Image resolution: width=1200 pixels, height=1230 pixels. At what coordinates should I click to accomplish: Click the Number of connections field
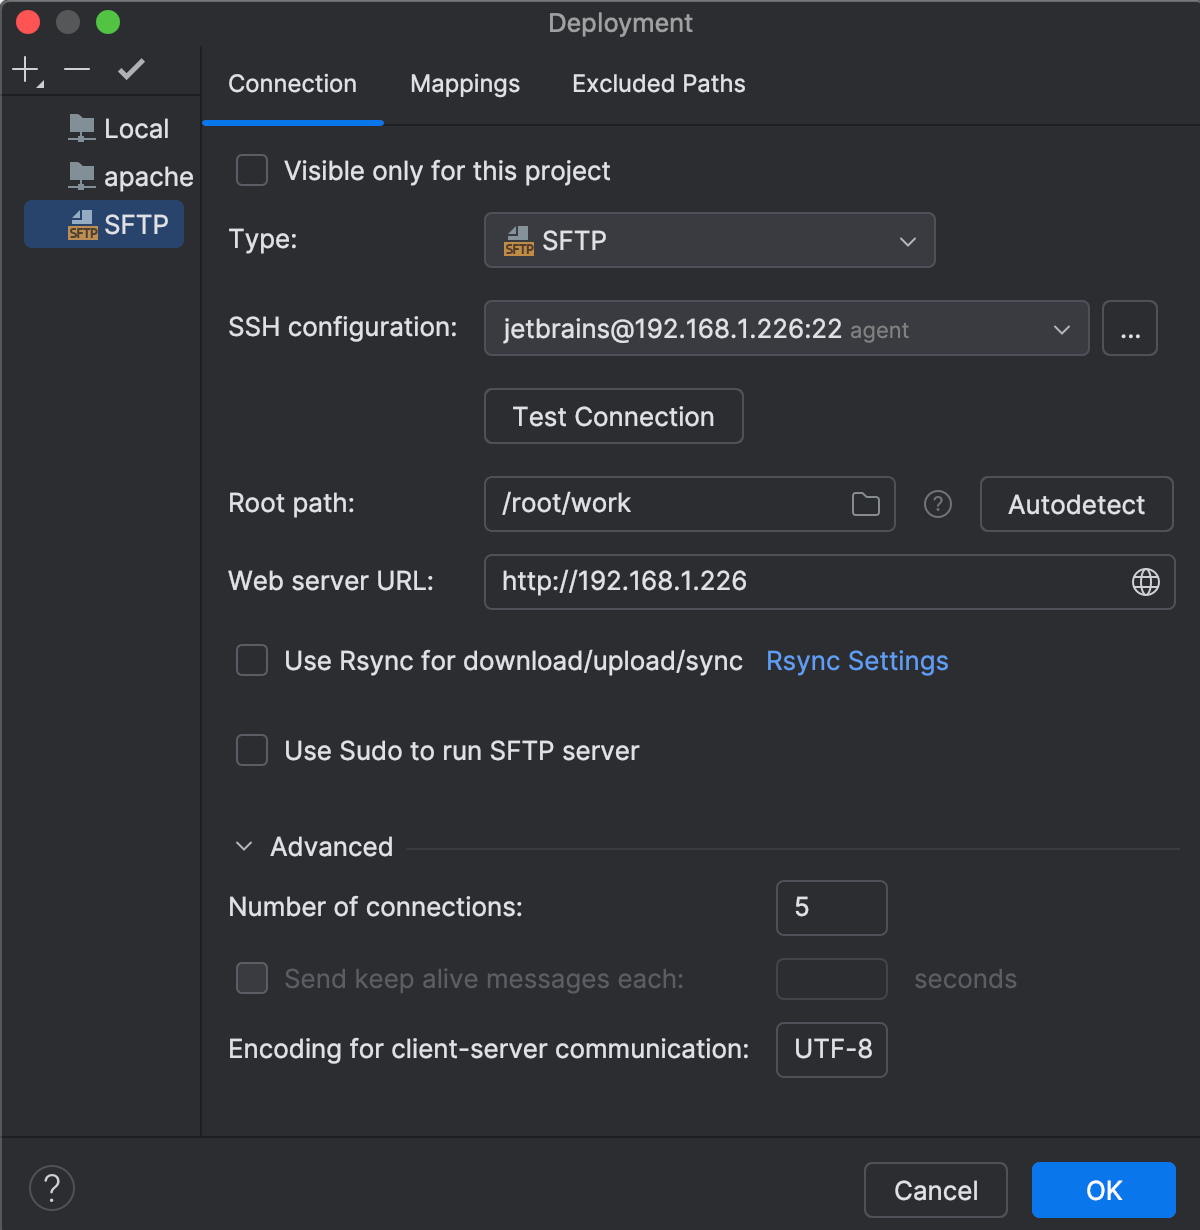click(x=831, y=908)
